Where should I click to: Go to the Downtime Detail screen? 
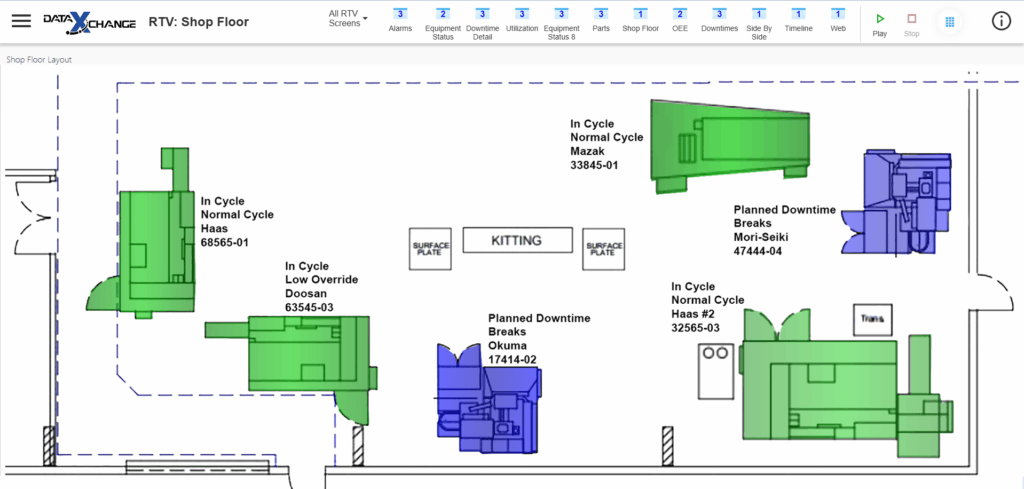pos(482,25)
